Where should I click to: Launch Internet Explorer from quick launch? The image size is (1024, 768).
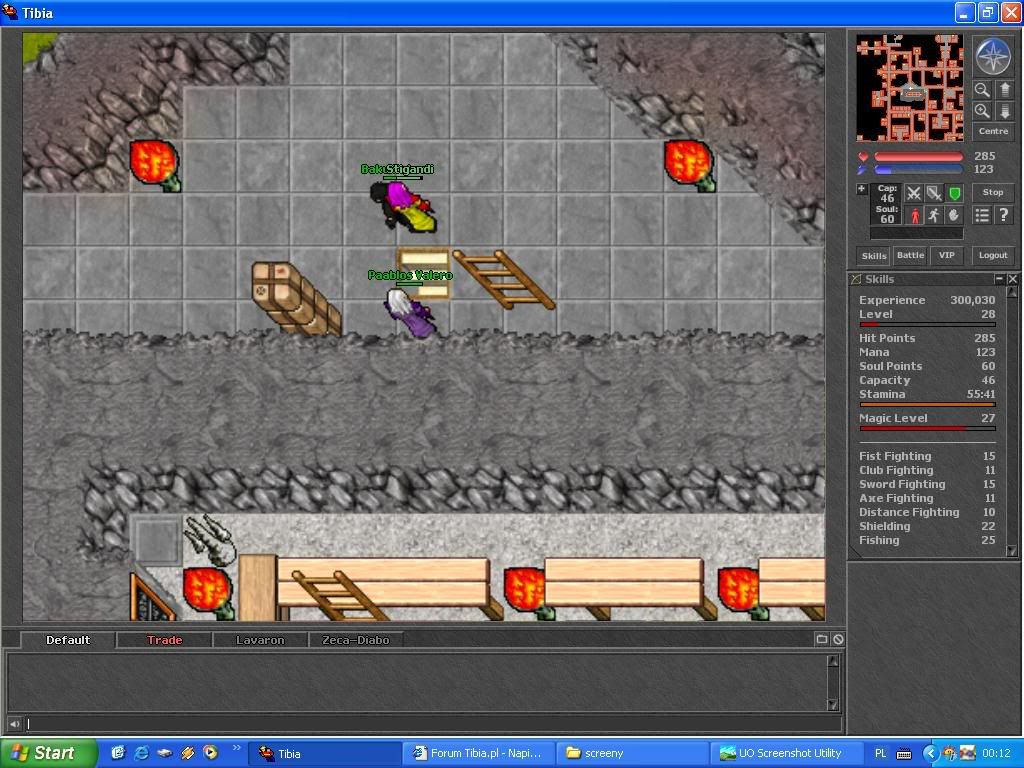[x=141, y=753]
